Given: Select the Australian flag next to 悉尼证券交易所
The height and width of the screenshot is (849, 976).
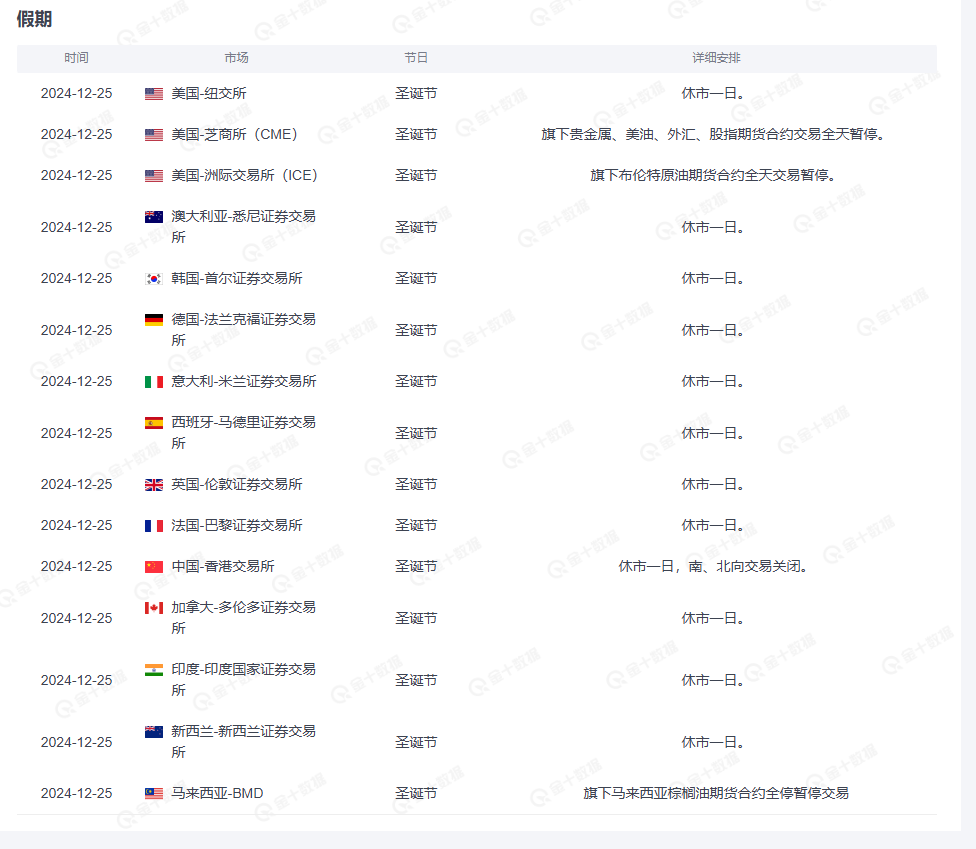Looking at the screenshot, I should coord(152,216).
